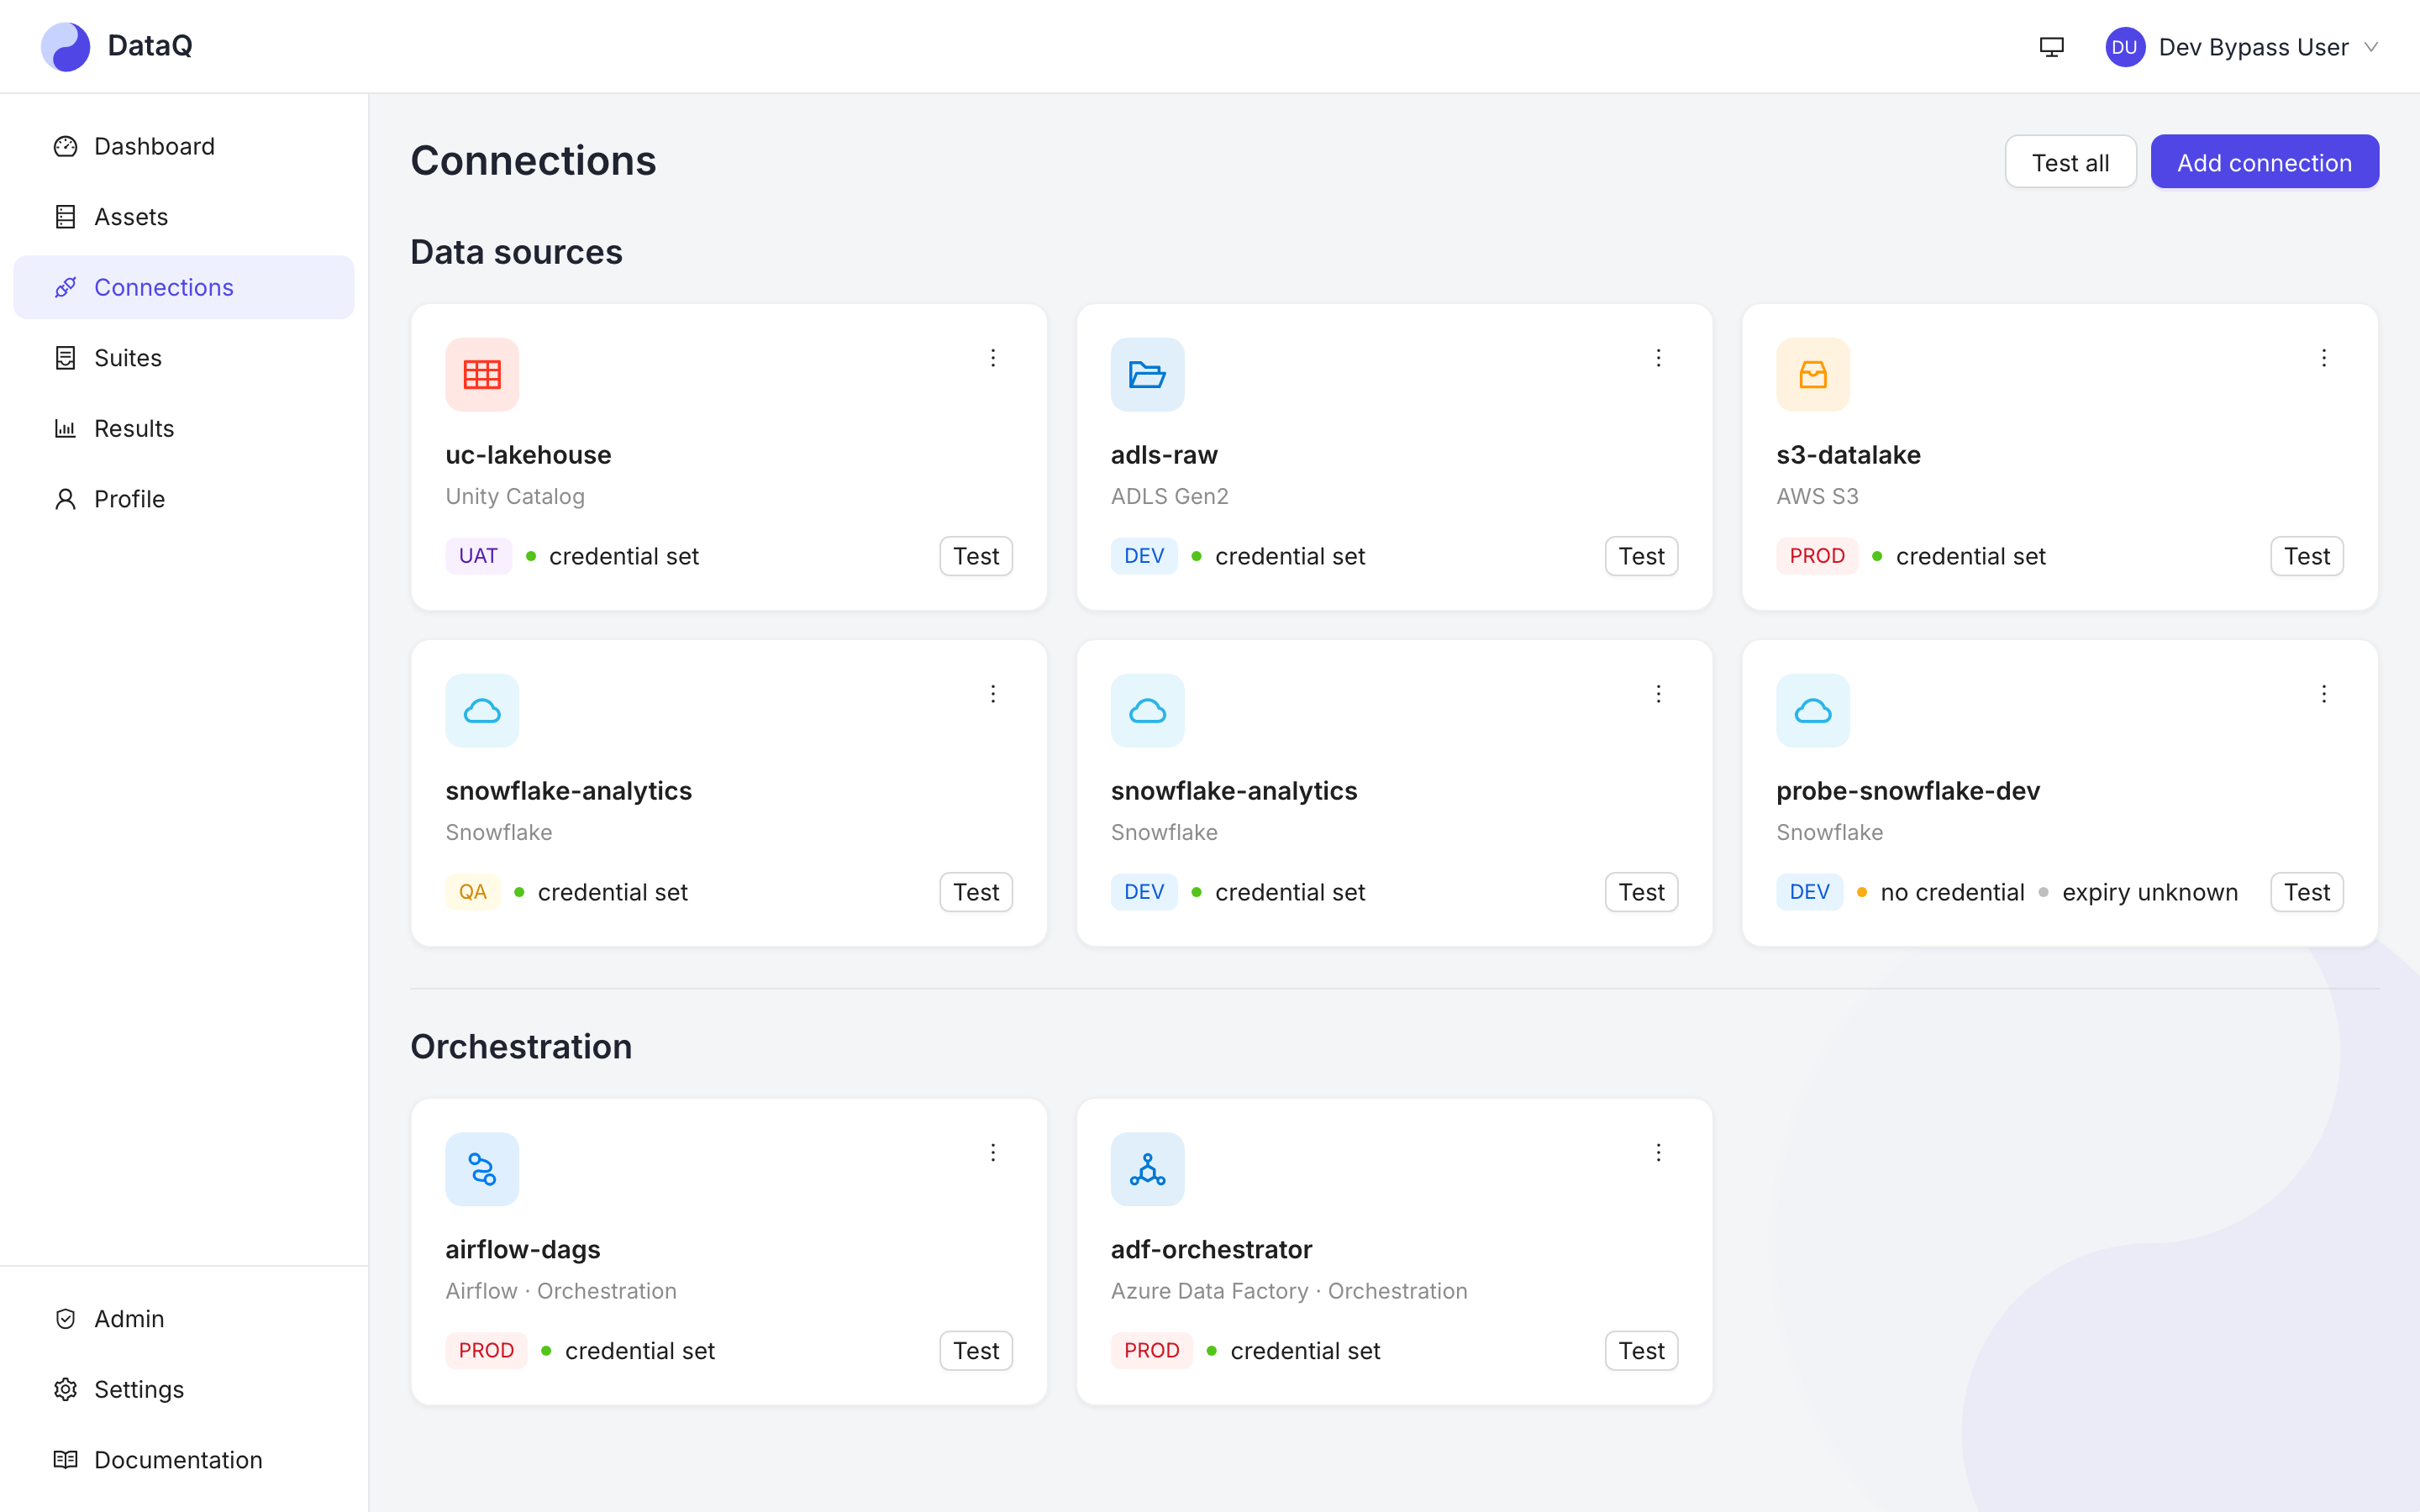This screenshot has width=2420, height=1512.
Task: Click the Connections plug icon
Action: click(66, 288)
